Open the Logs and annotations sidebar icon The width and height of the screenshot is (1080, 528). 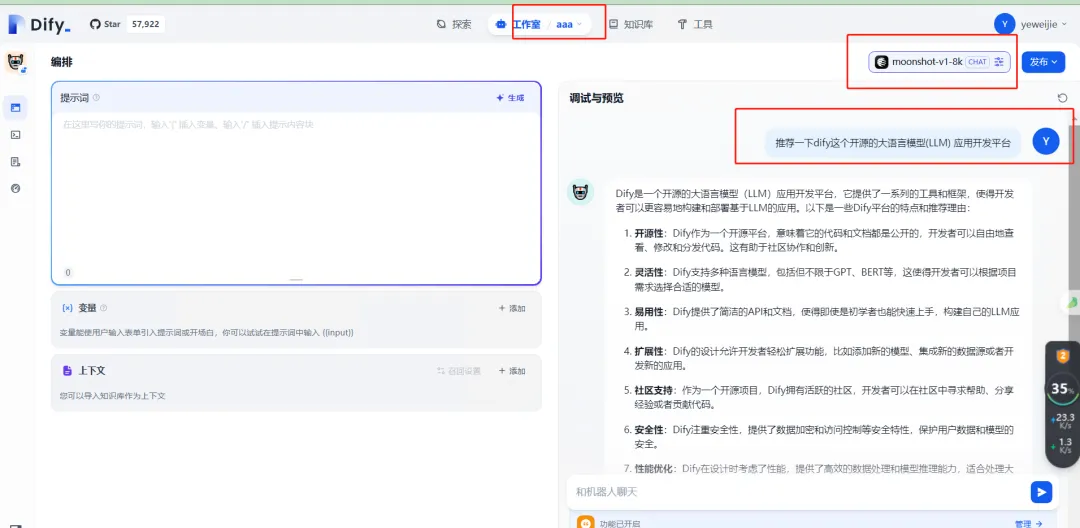click(16, 161)
